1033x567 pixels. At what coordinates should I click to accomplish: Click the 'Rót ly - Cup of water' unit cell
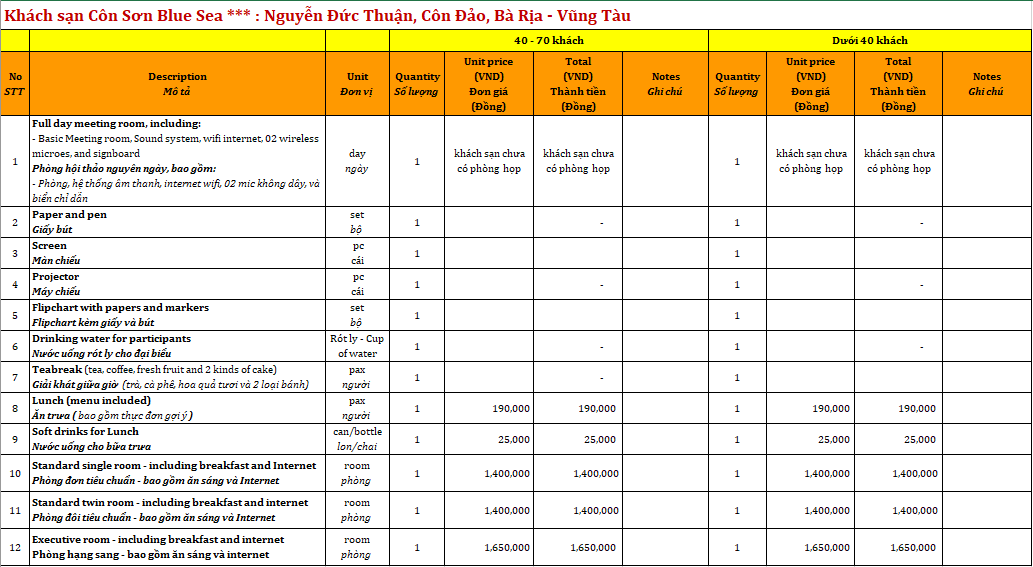tap(357, 346)
